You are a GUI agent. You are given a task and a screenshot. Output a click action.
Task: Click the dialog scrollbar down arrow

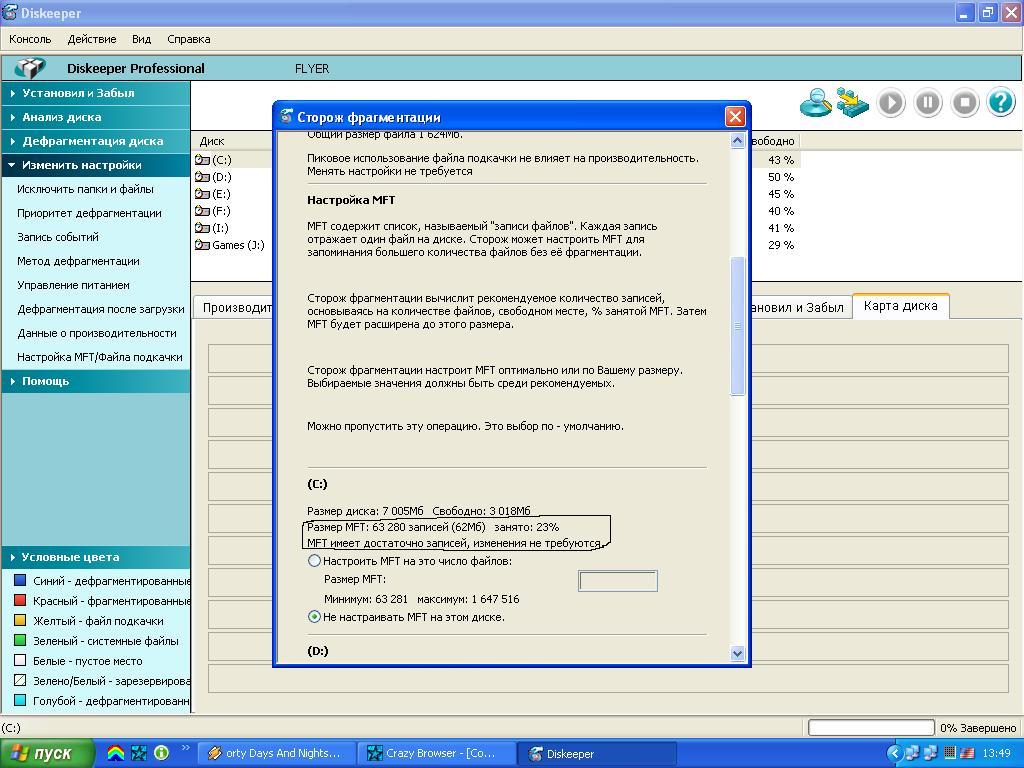pos(737,653)
